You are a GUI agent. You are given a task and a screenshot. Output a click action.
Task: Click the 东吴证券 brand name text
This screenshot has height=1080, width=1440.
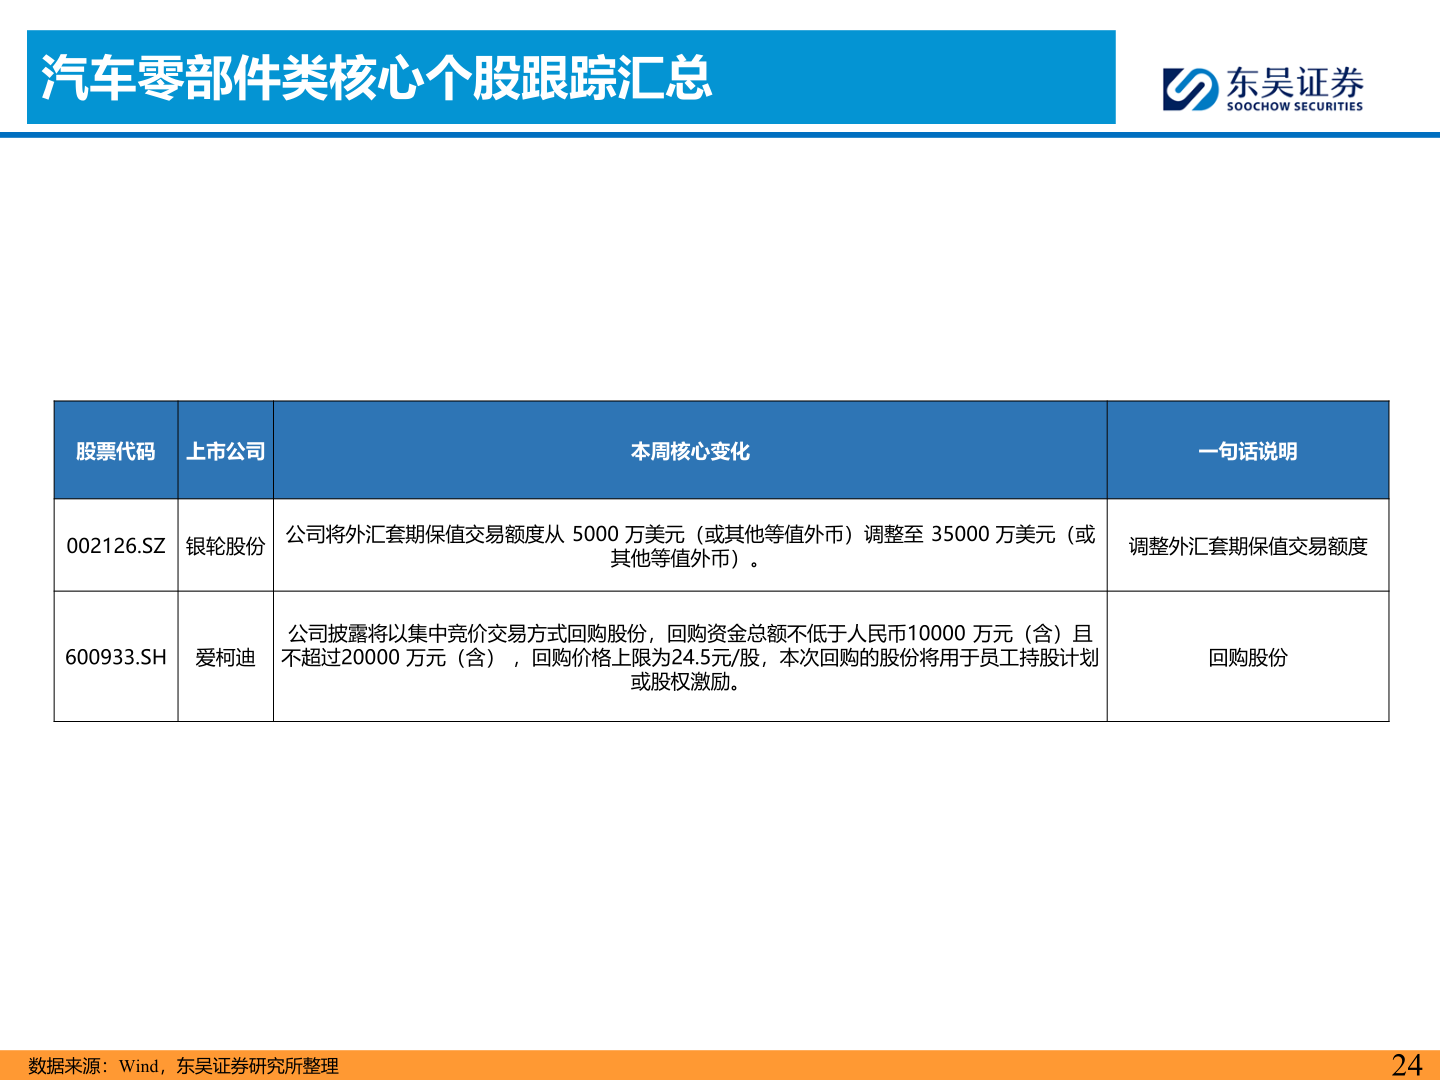[1295, 82]
